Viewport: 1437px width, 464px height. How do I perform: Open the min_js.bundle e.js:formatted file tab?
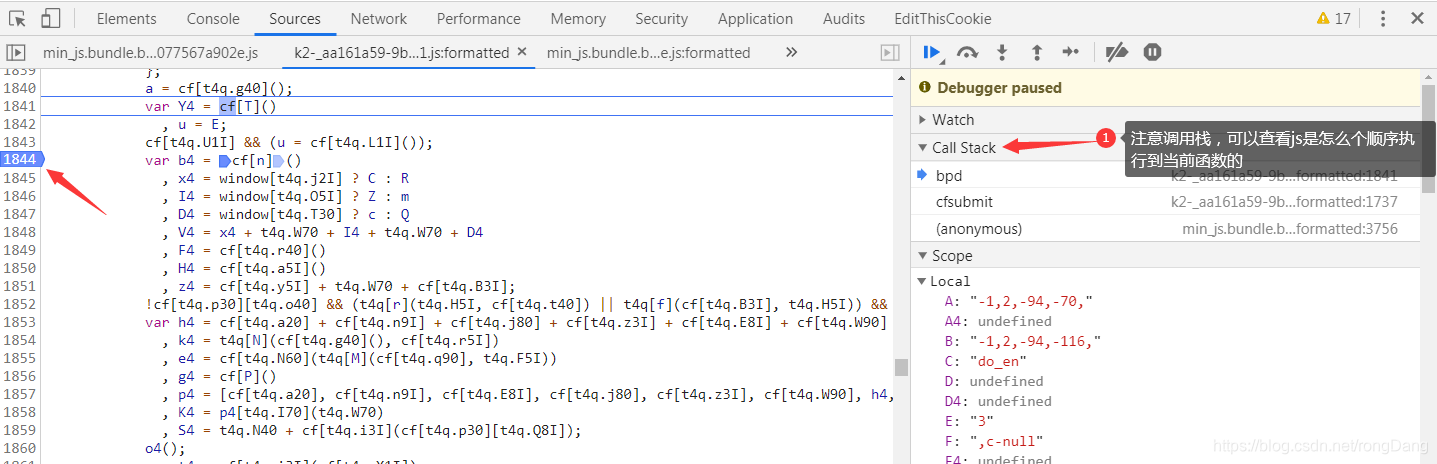pyautogui.click(x=648, y=53)
